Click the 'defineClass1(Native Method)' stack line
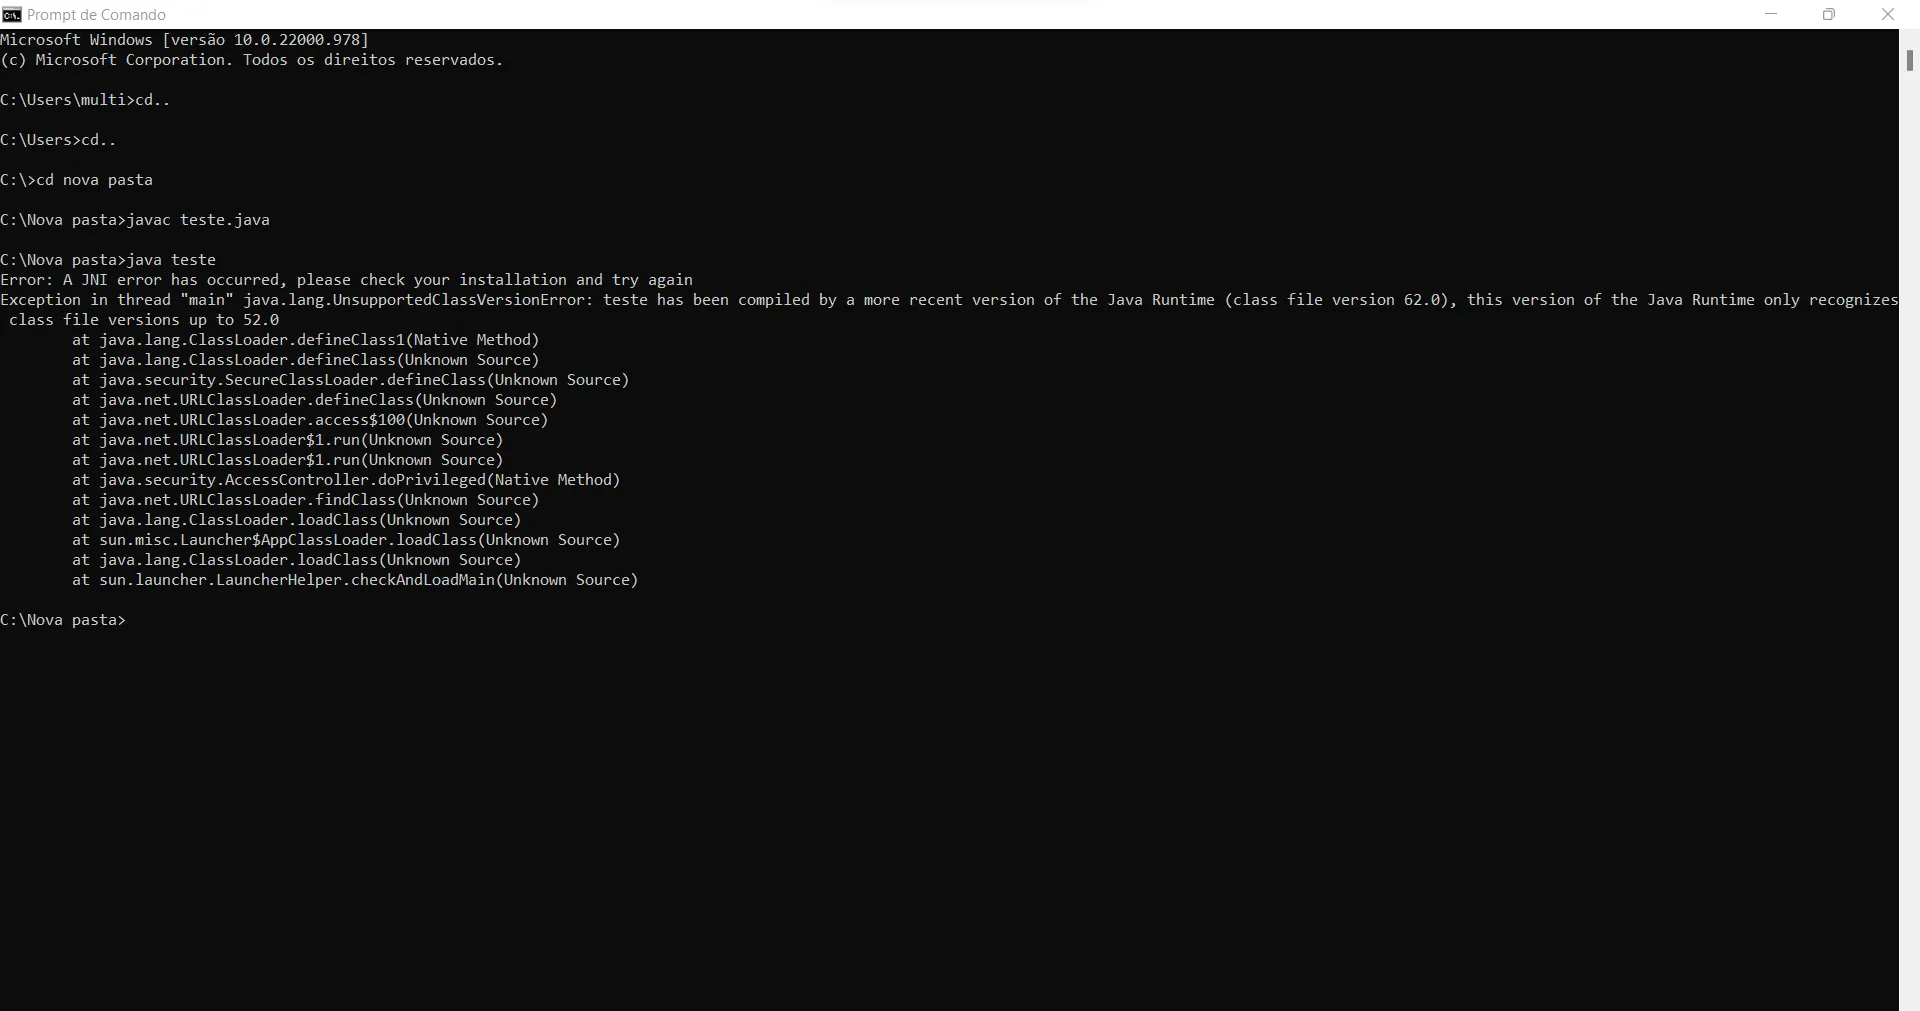The image size is (1920, 1011). [x=306, y=340]
